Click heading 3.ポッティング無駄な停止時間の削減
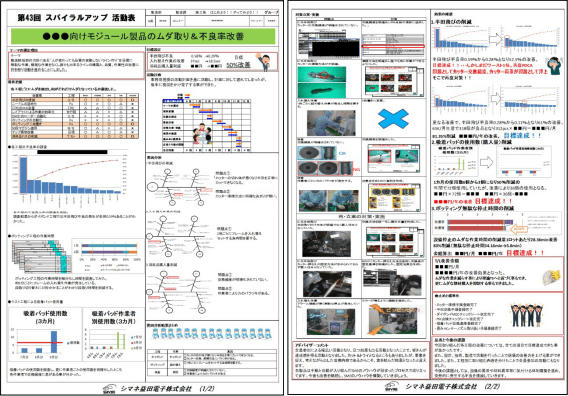The image size is (568, 396). tap(472, 208)
